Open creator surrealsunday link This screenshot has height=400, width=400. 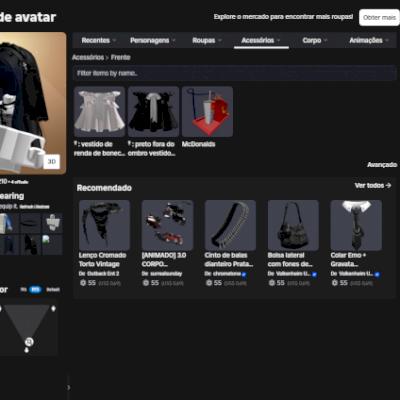pos(166,274)
